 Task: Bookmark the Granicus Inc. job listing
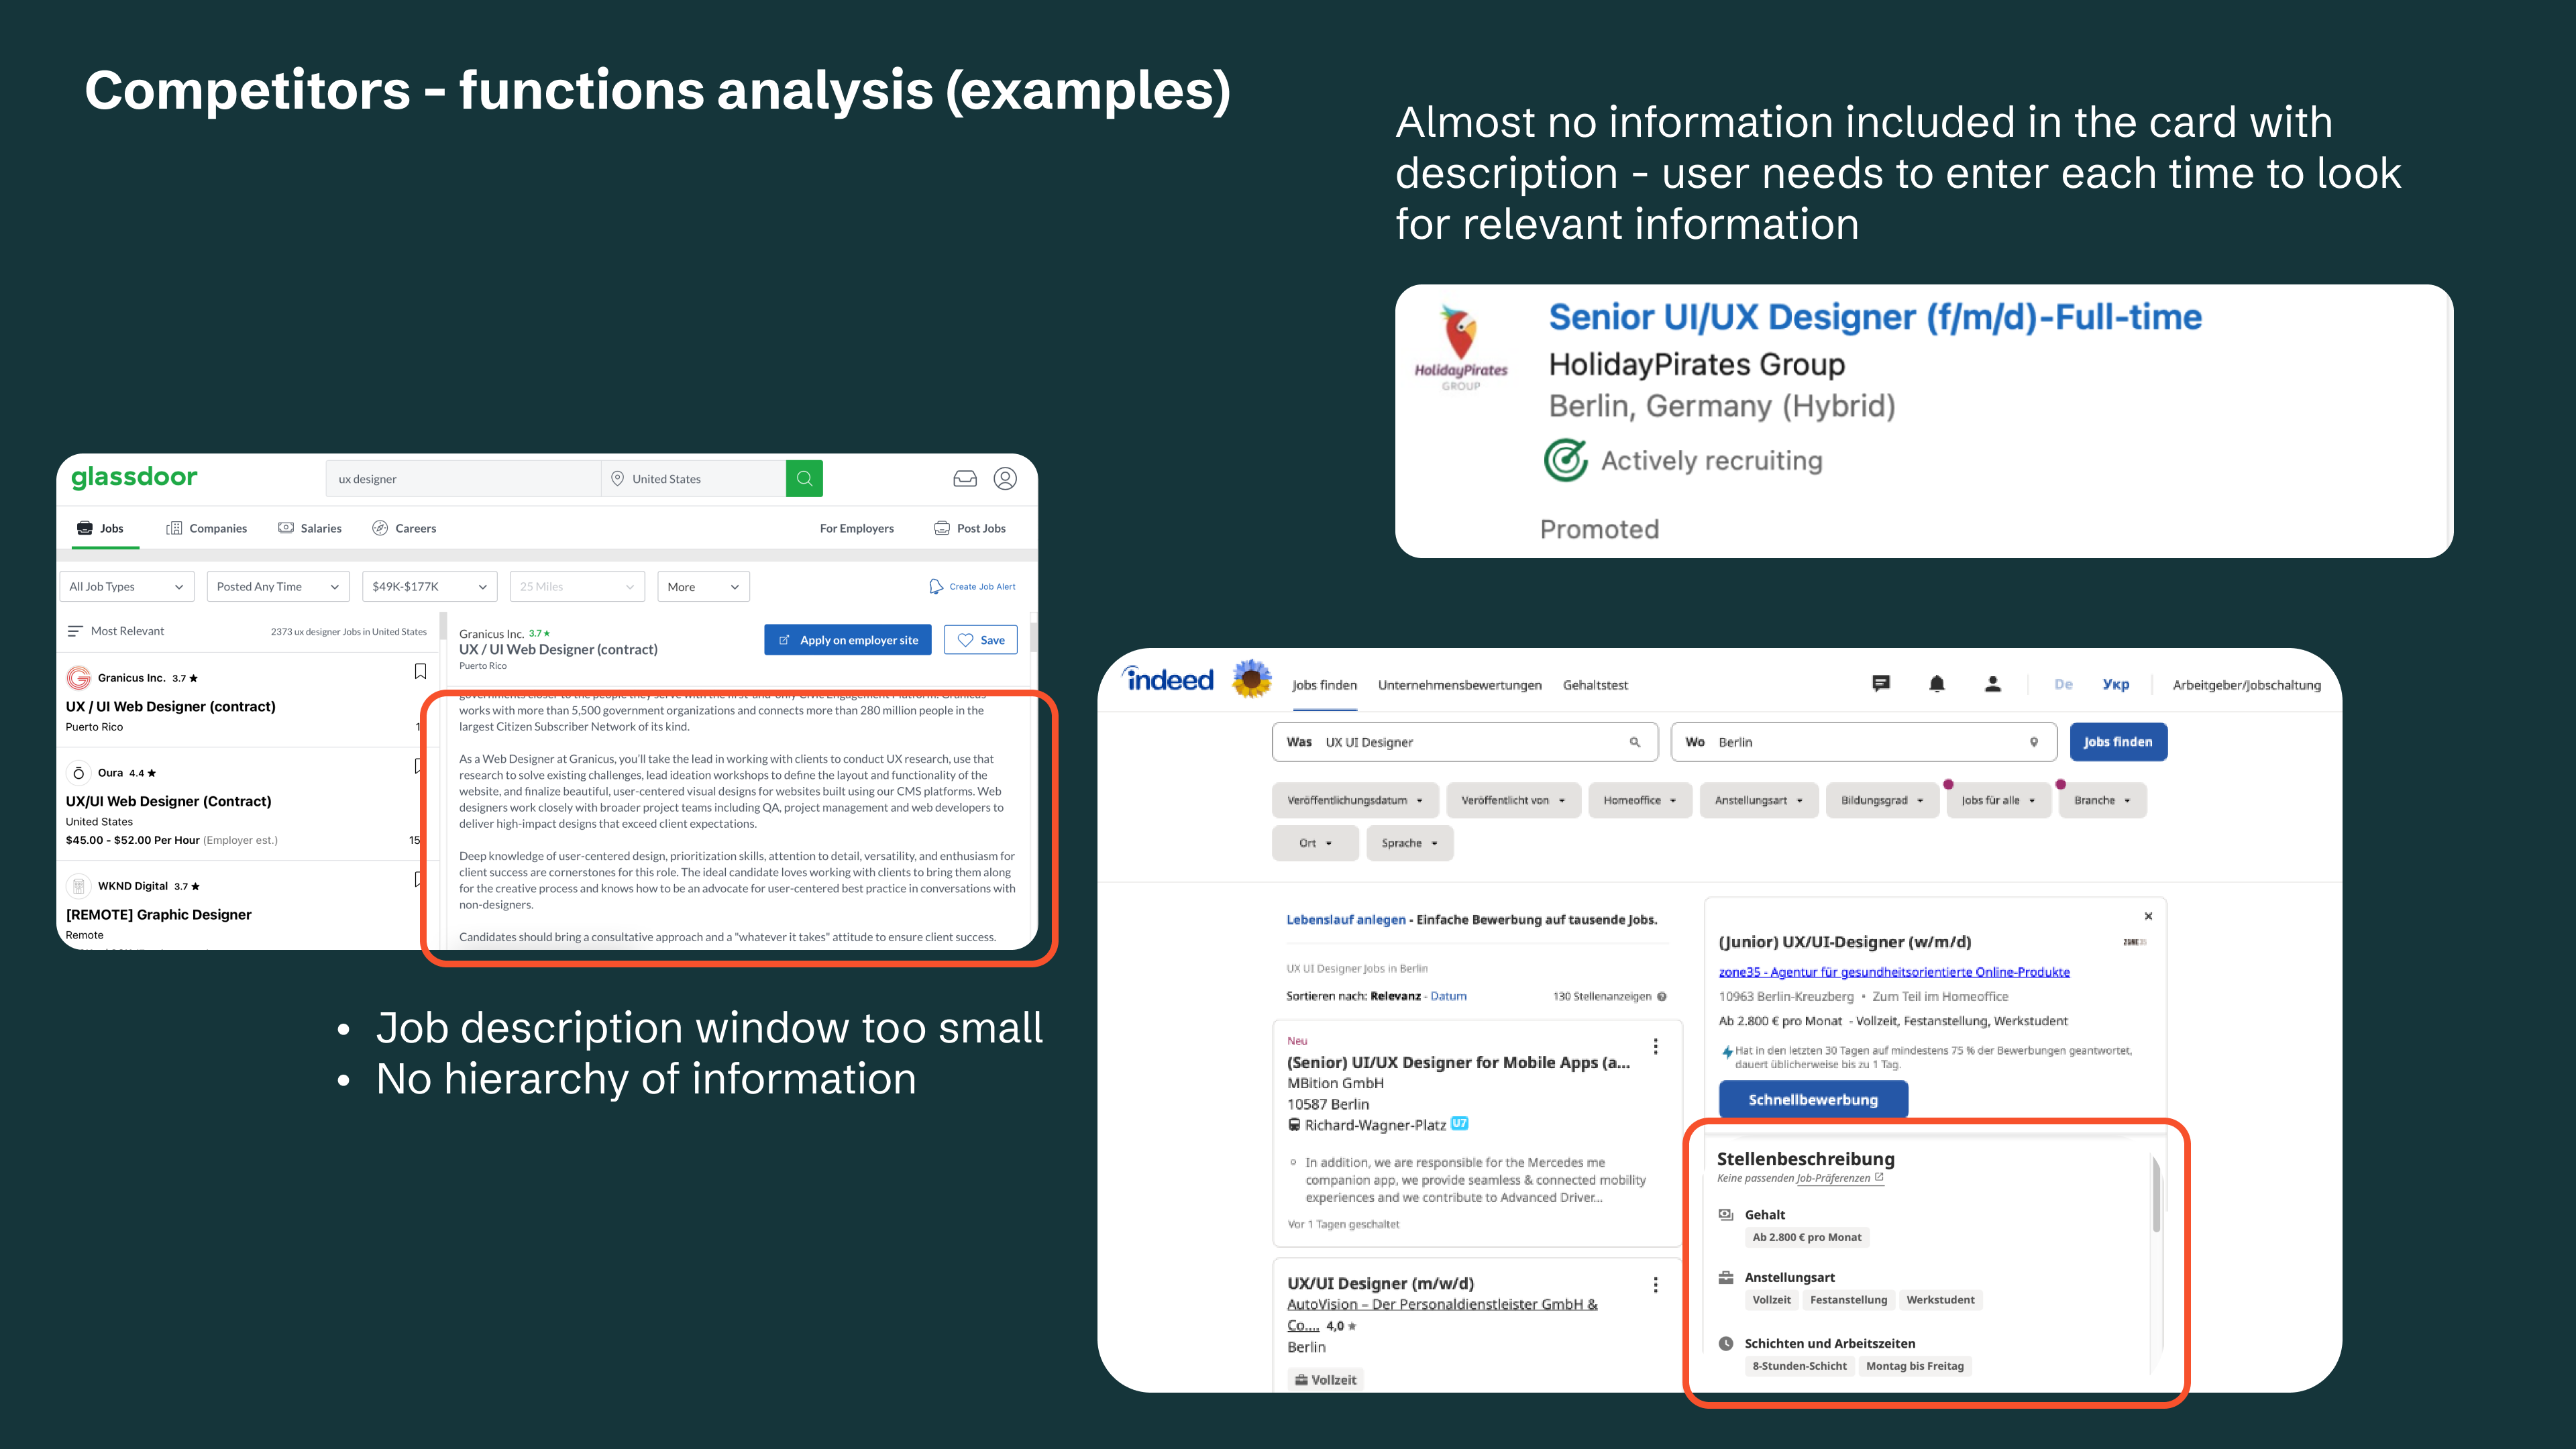420,672
